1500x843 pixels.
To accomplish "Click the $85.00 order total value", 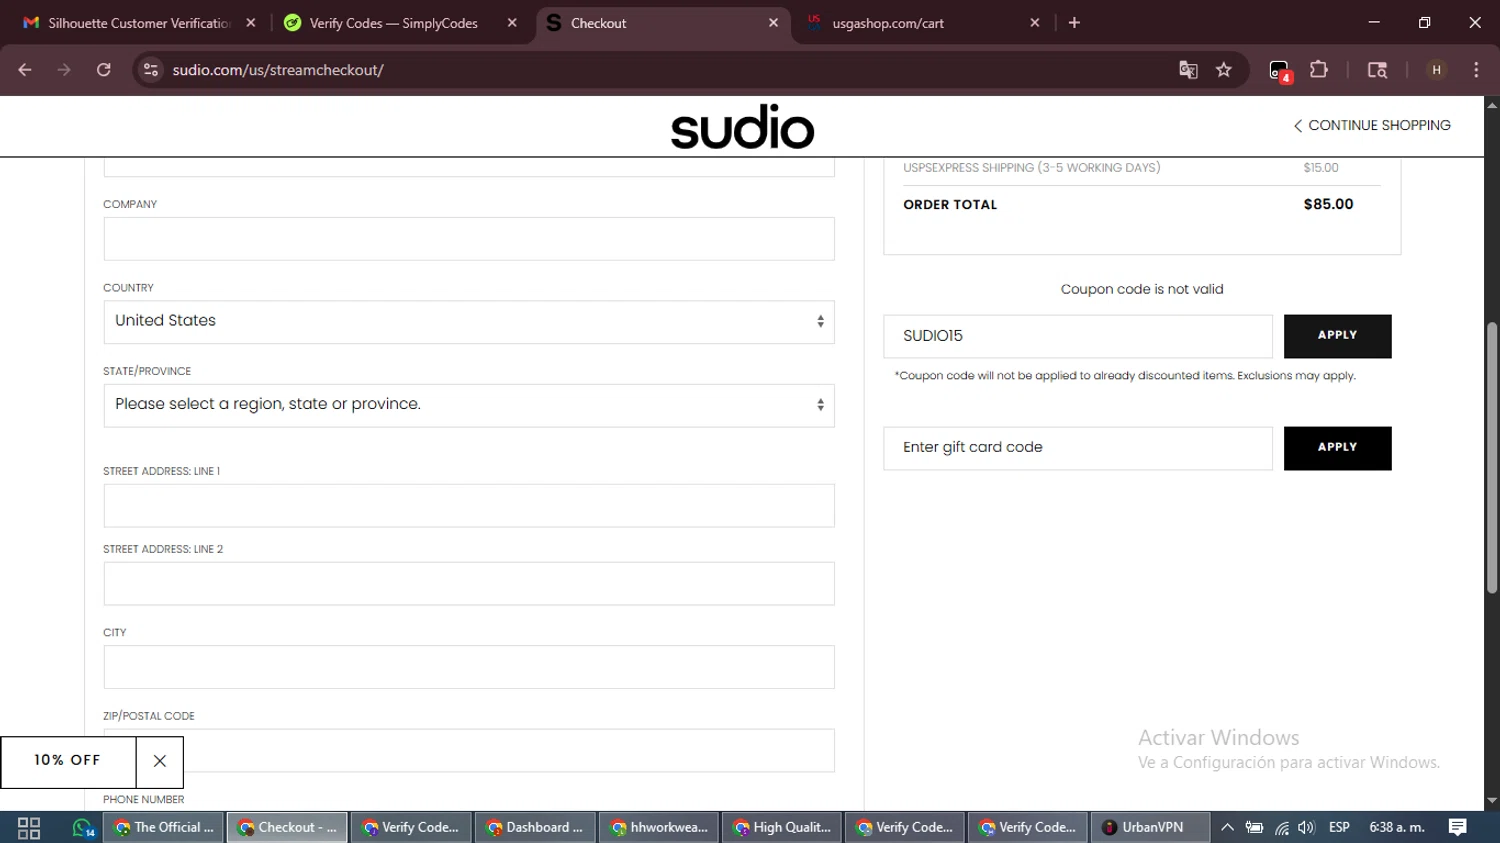I will pos(1328,204).
